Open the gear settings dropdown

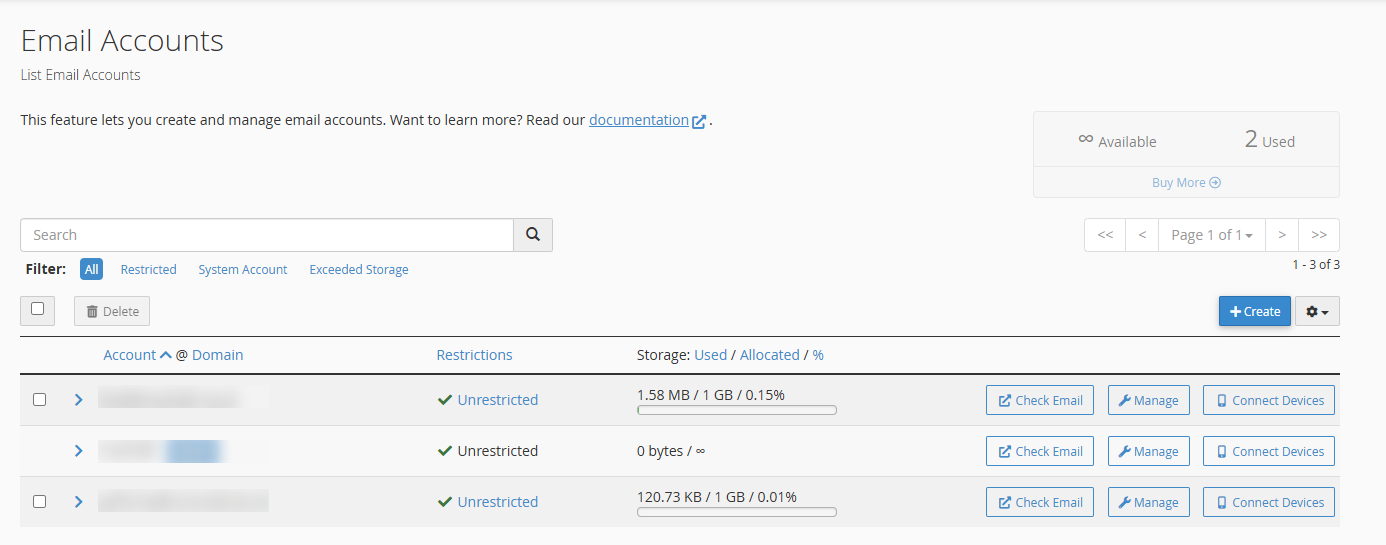point(1317,311)
